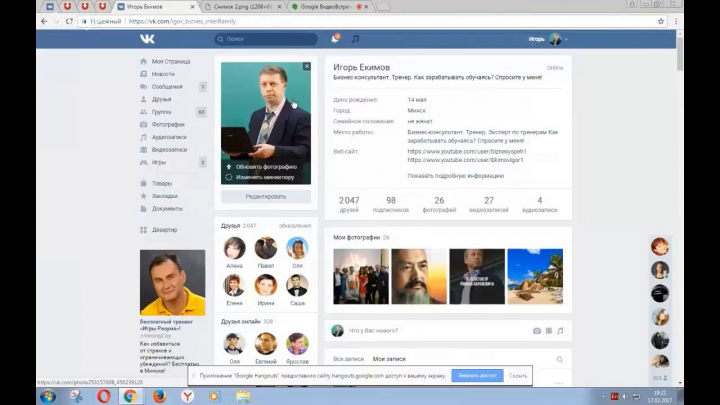Open the beach photo thumbnail
This screenshot has height=405, width=720.
[535, 276]
